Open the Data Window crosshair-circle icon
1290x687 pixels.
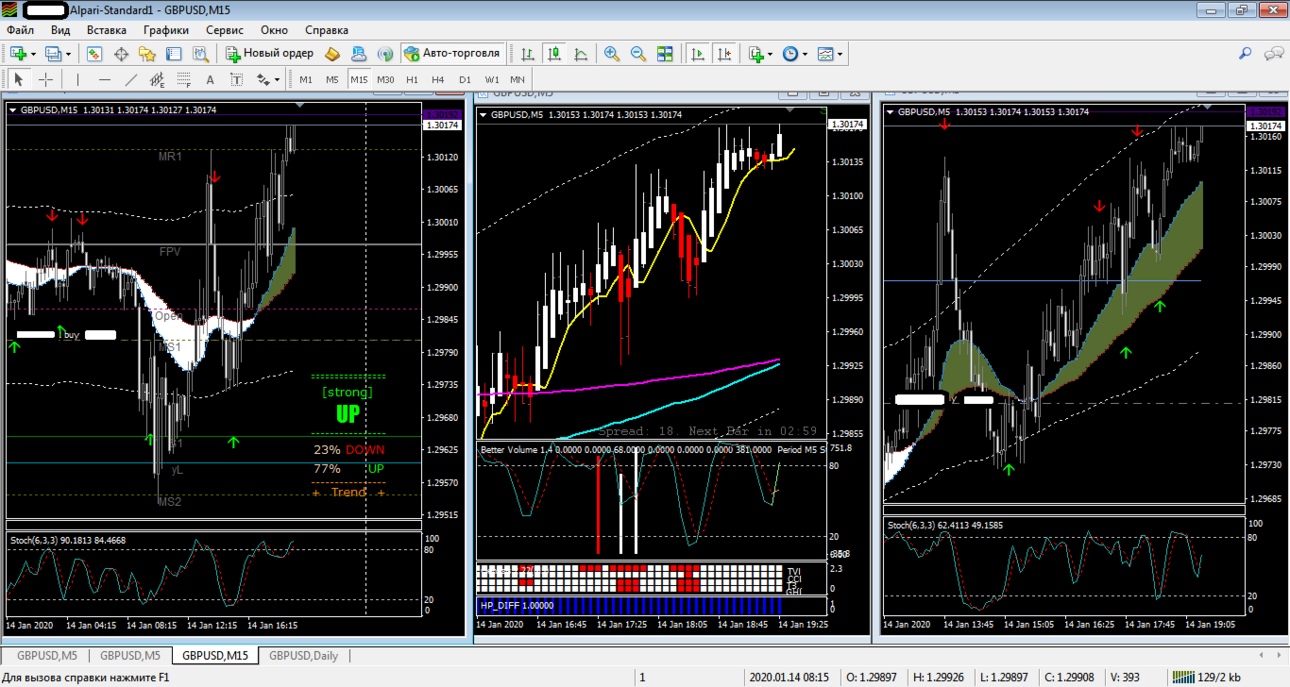pos(121,54)
